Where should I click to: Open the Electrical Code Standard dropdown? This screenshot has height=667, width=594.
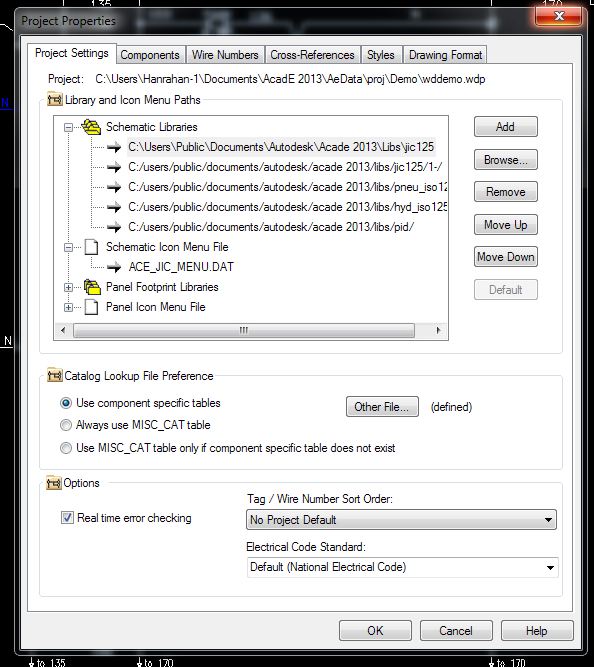point(402,567)
